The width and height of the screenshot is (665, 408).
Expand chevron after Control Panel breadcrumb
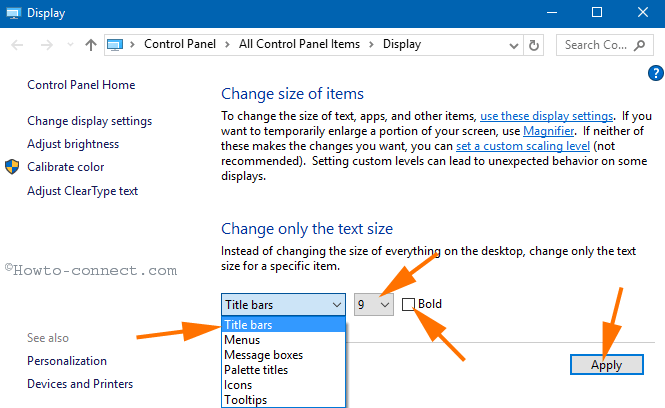(227, 45)
